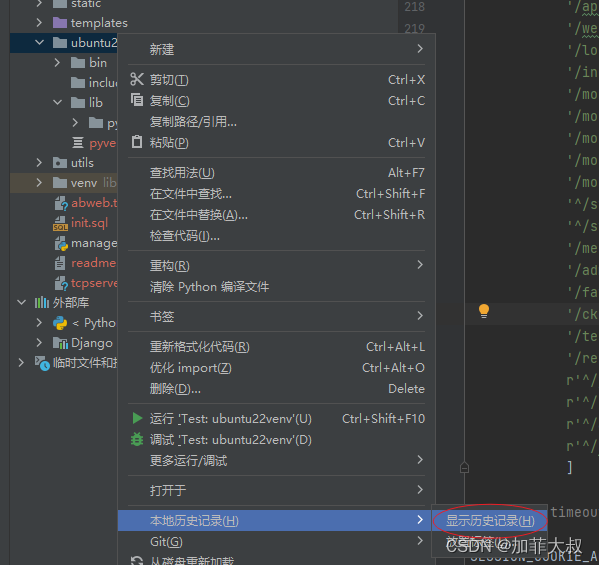Click line number 218 in gutter
The image size is (599, 565).
pos(414,6)
